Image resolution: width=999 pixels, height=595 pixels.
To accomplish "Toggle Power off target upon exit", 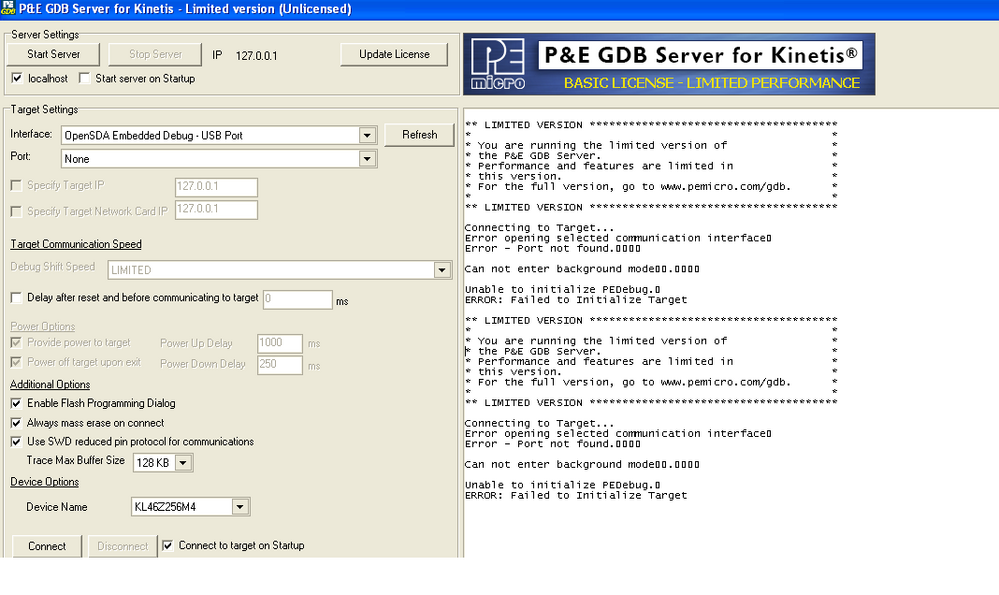I will click(x=17, y=362).
